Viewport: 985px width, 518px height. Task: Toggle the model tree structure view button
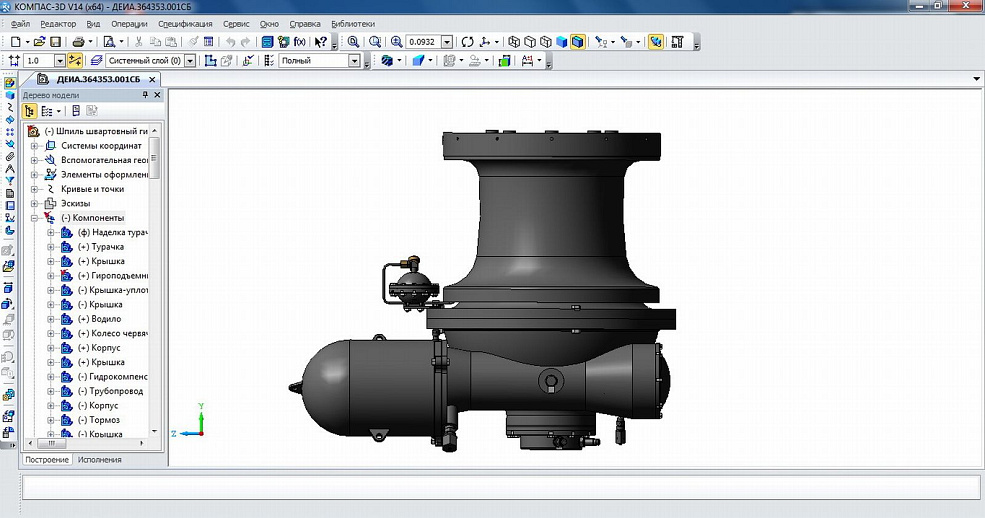coord(30,111)
